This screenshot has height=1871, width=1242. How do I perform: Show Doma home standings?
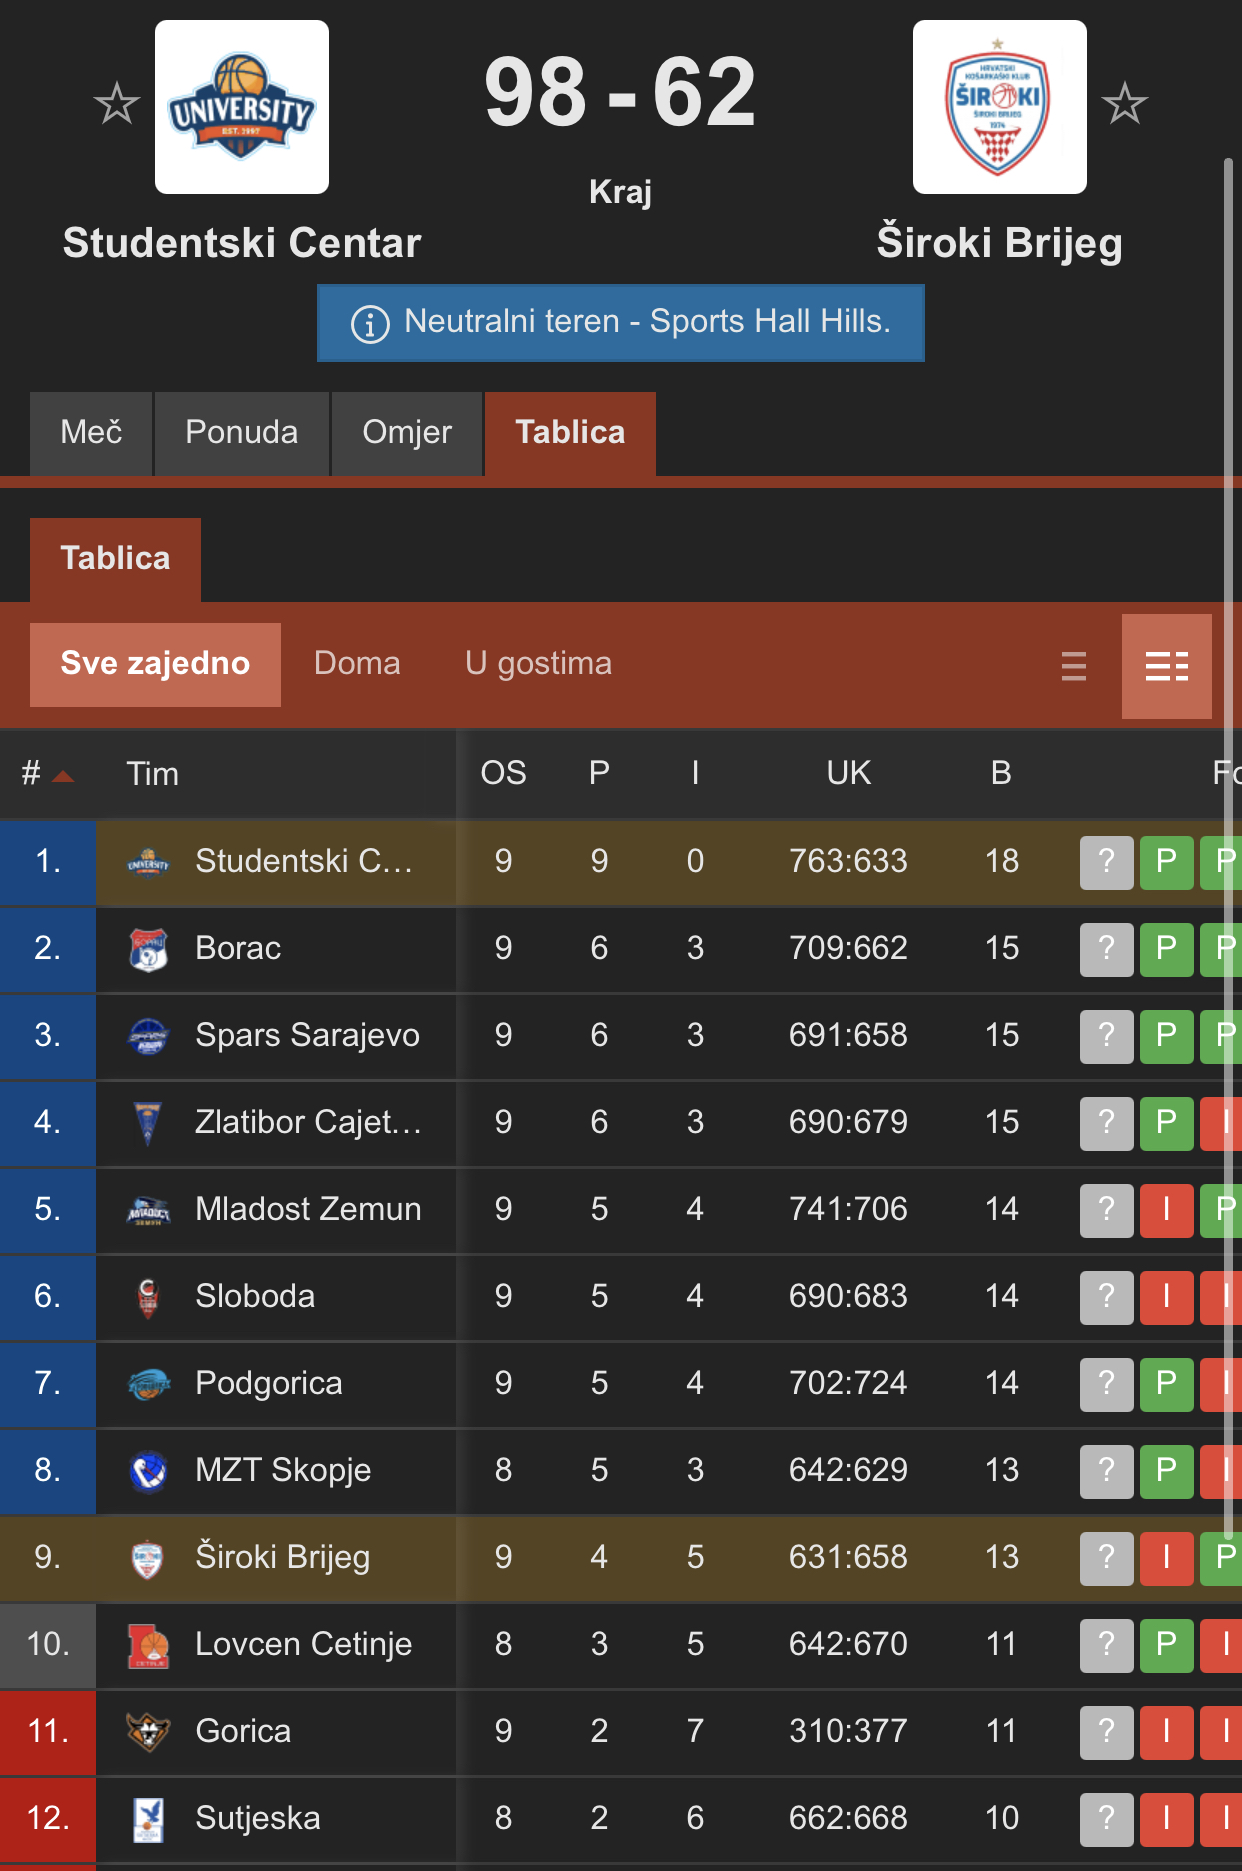357,664
